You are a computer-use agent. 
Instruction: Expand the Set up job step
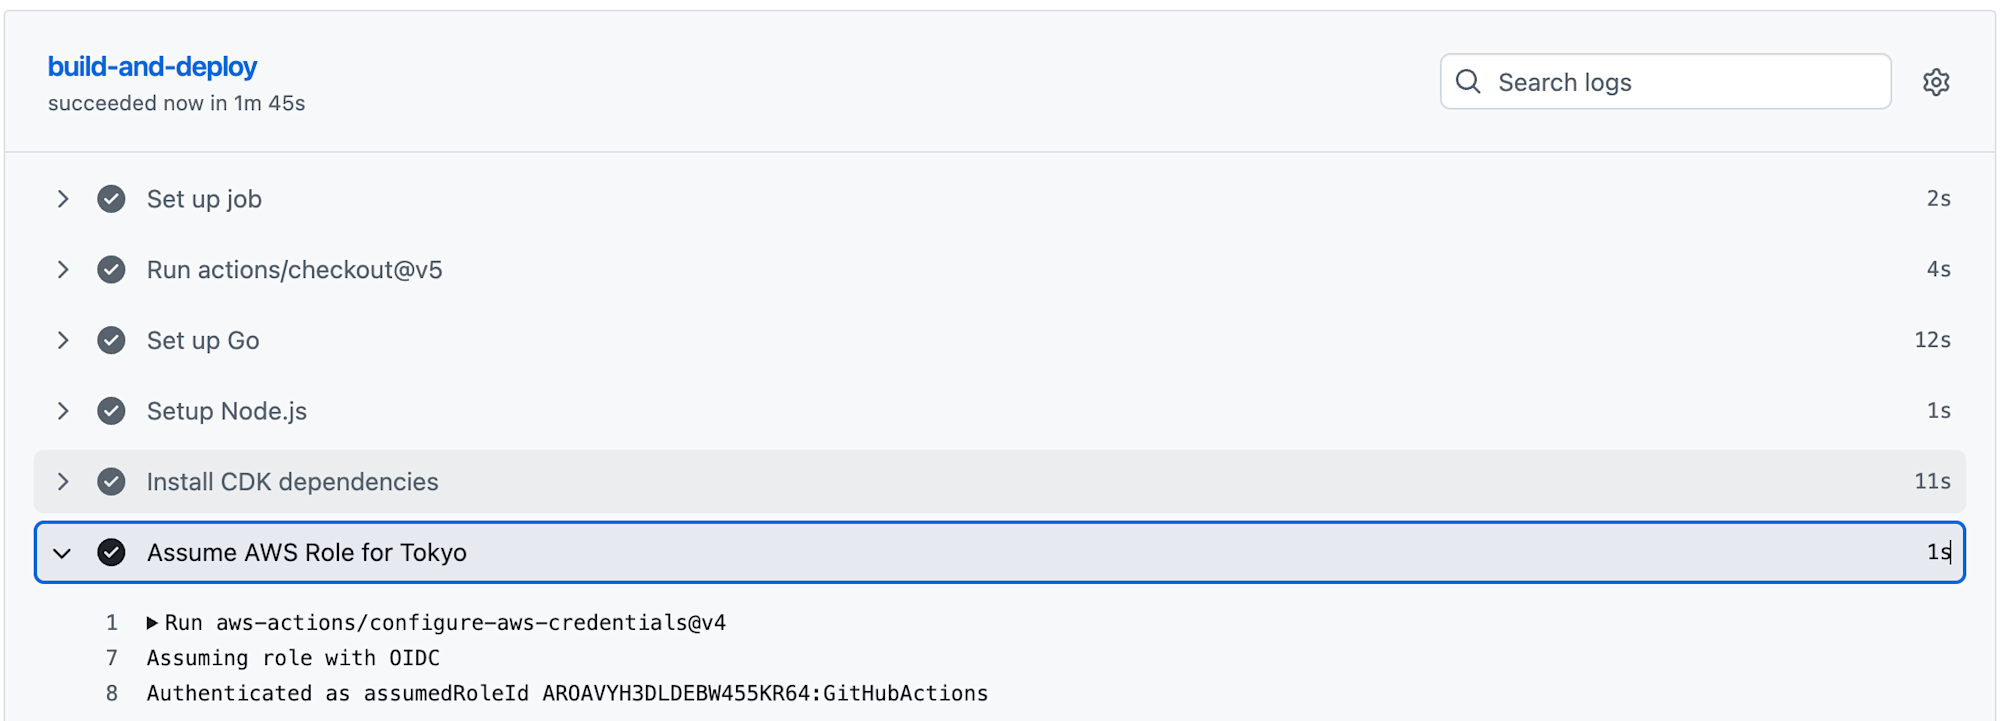[x=63, y=199]
